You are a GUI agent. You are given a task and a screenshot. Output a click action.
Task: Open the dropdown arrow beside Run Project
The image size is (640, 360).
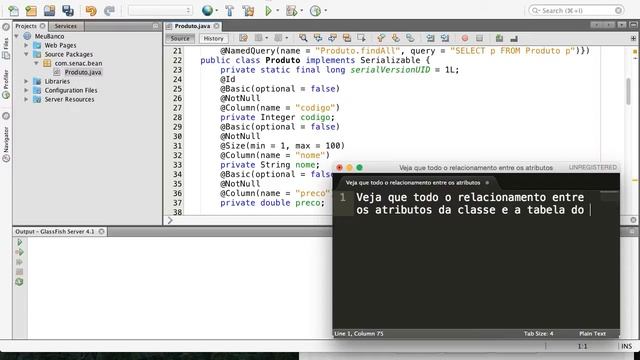pos(278,11)
